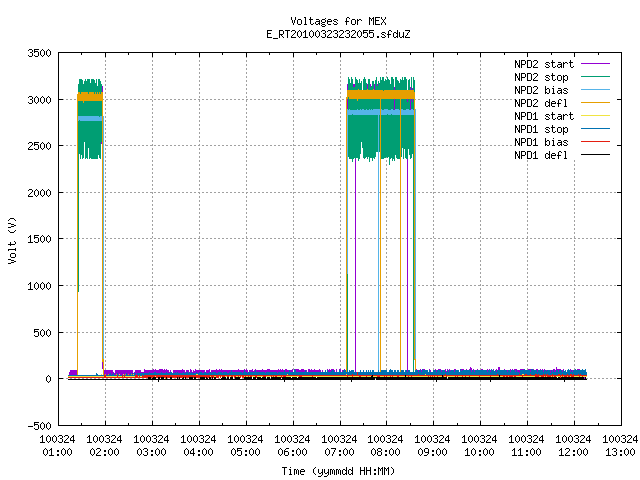The width and height of the screenshot is (640, 480).
Task: Click the dark blue NPD1 stop legend line
Action: pyautogui.click(x=596, y=129)
